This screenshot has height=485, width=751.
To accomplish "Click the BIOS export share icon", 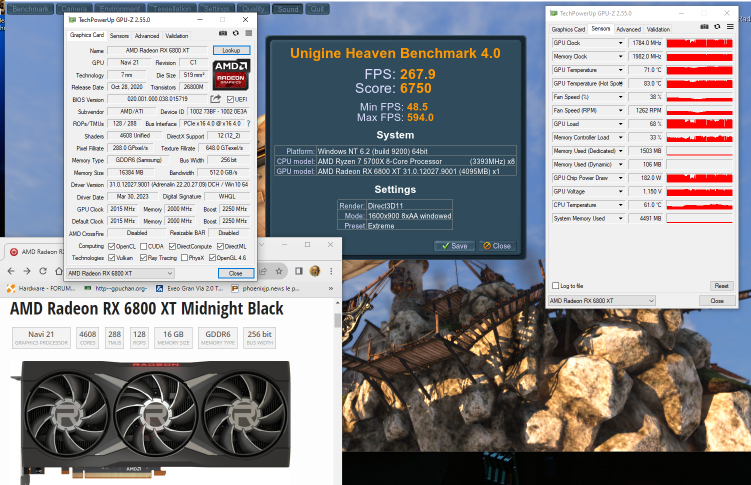I will [216, 99].
